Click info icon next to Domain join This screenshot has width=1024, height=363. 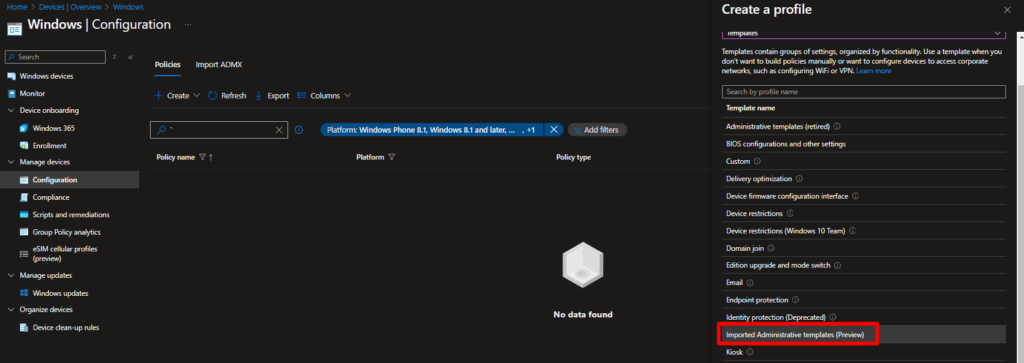pos(771,248)
